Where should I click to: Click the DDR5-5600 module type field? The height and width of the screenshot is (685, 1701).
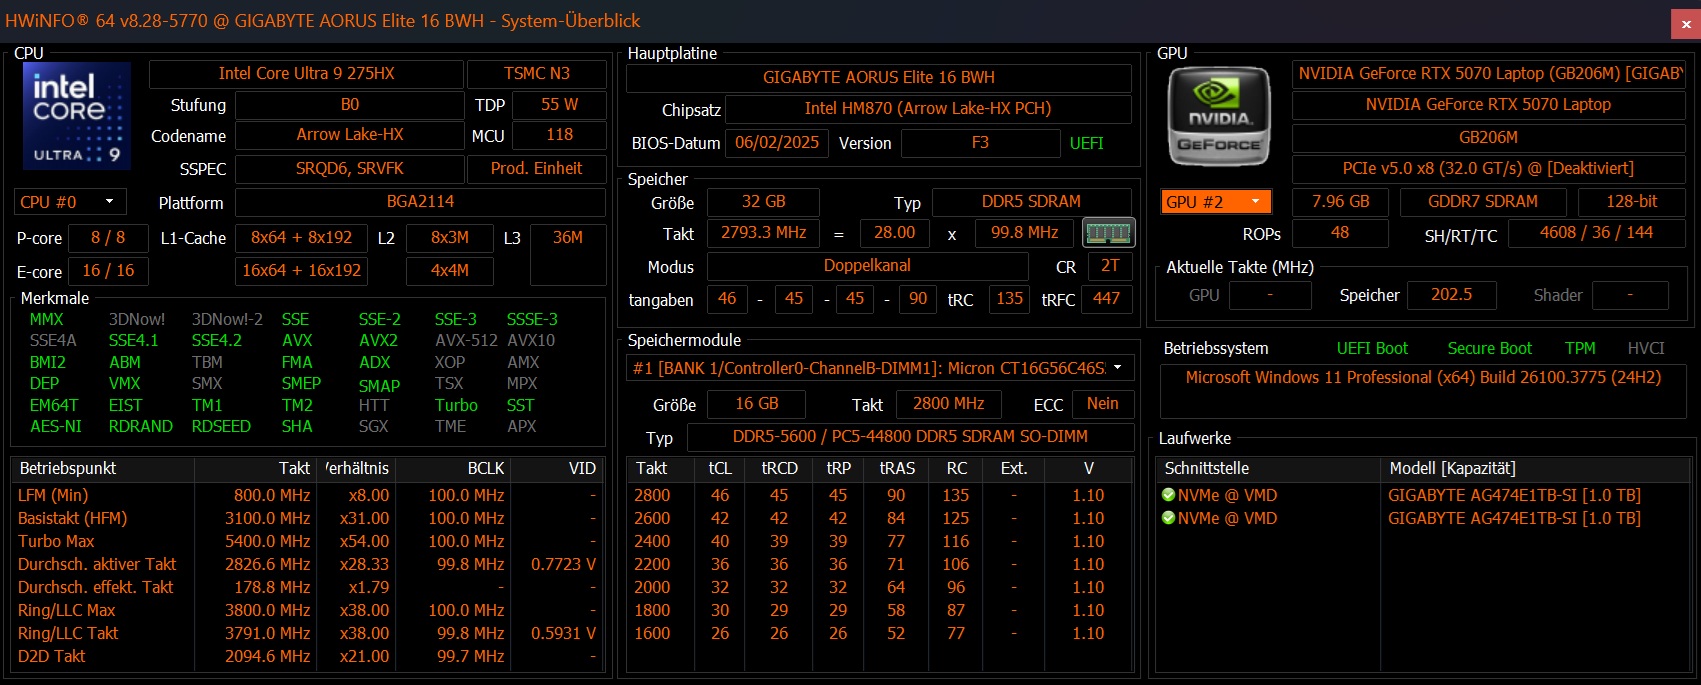tap(910, 437)
